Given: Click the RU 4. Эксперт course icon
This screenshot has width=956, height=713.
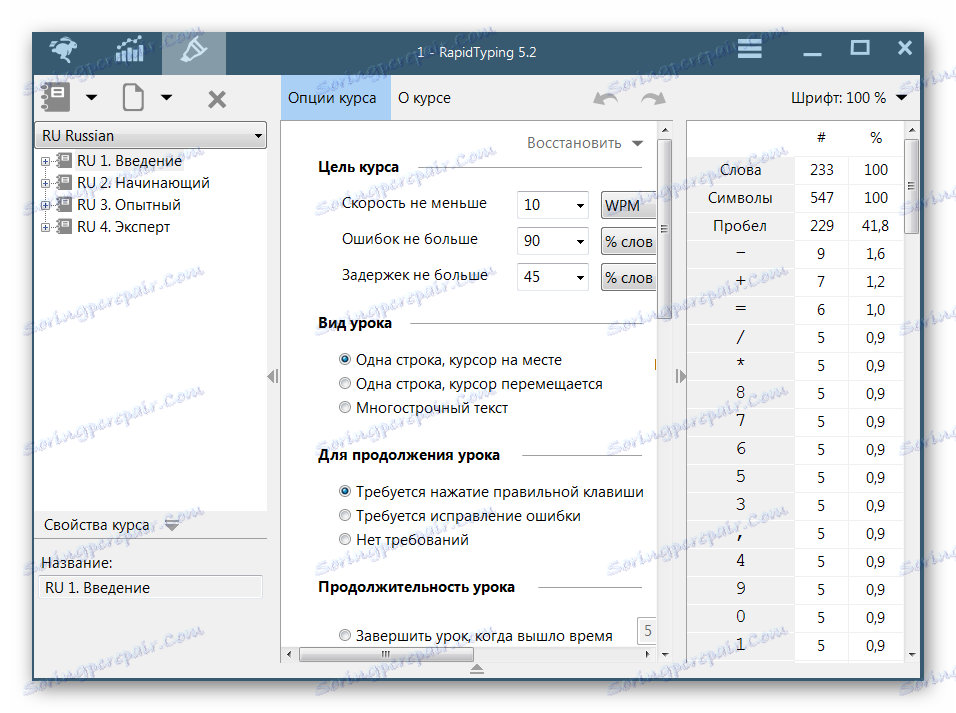Looking at the screenshot, I should point(64,227).
